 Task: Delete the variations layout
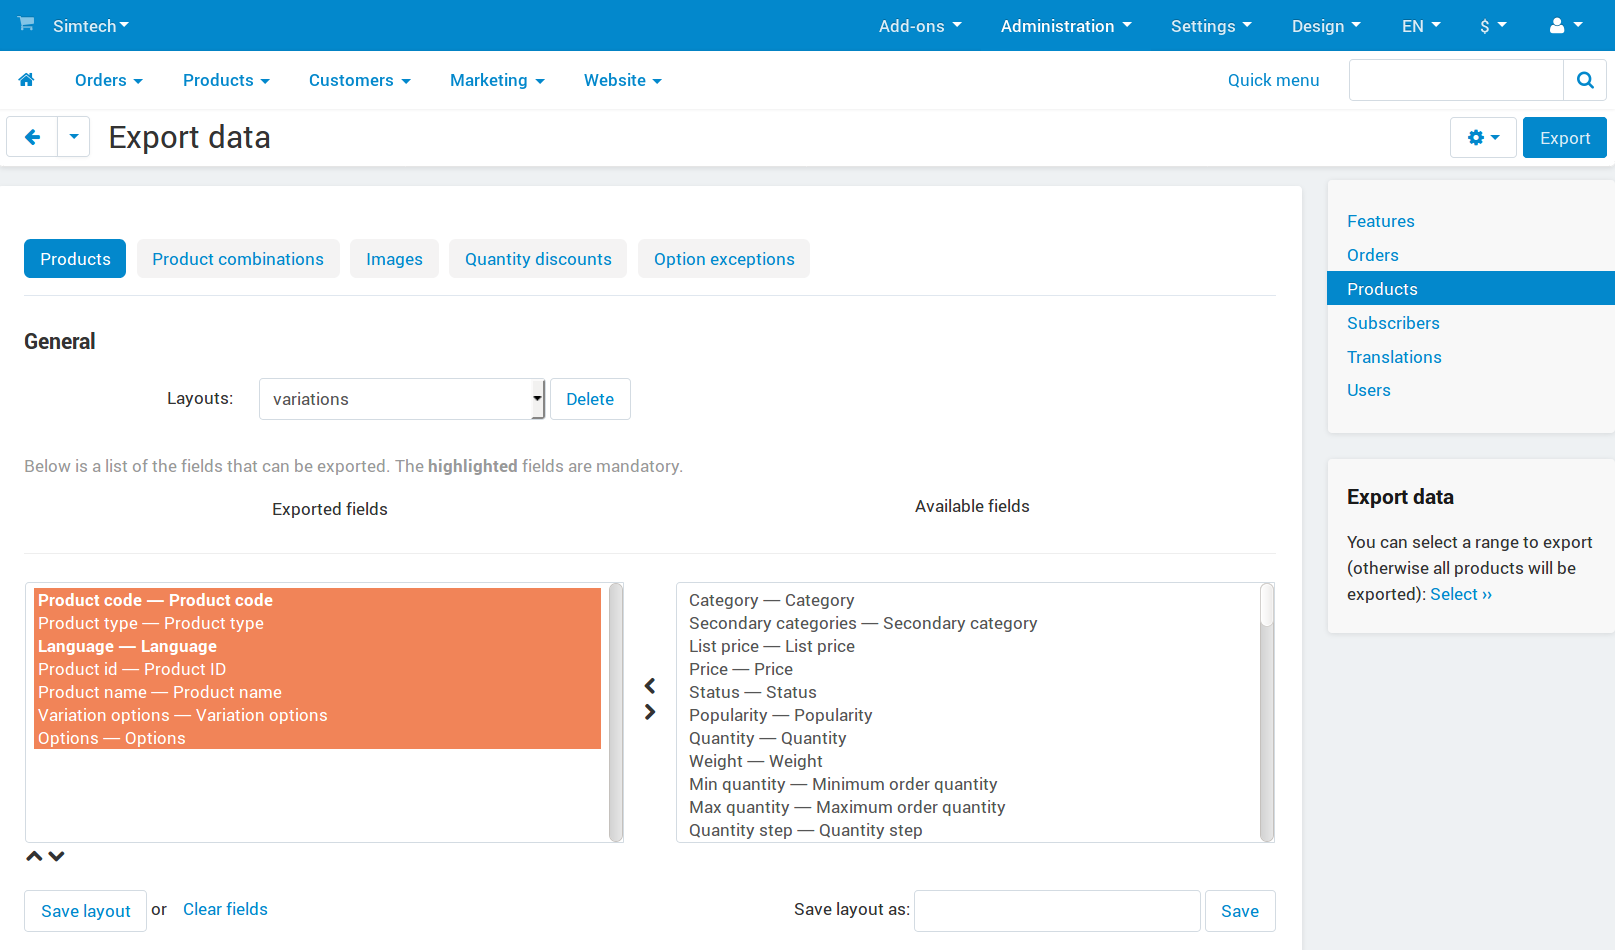[590, 399]
